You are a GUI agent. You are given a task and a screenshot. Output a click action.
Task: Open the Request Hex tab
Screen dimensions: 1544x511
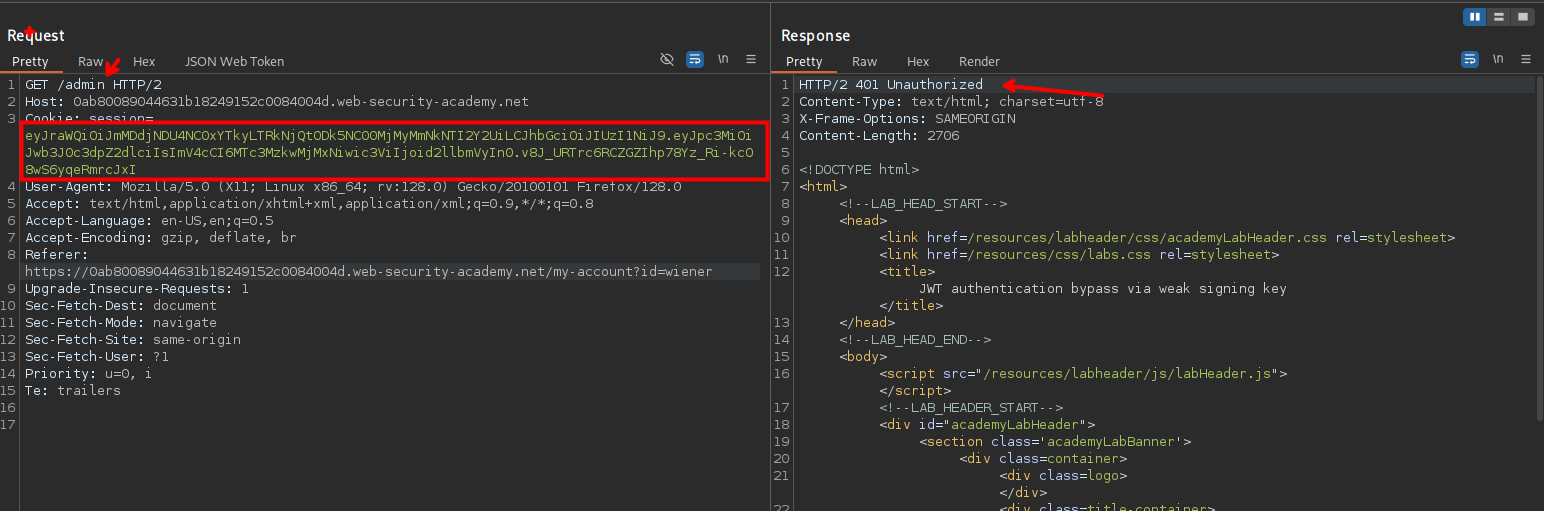[144, 62]
